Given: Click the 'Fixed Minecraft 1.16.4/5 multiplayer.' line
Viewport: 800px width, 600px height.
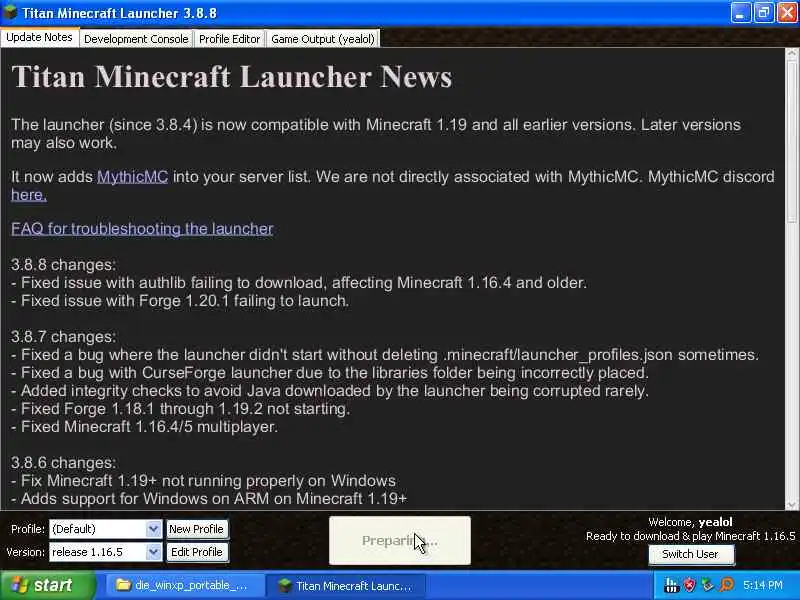Looking at the screenshot, I should 144,427.
